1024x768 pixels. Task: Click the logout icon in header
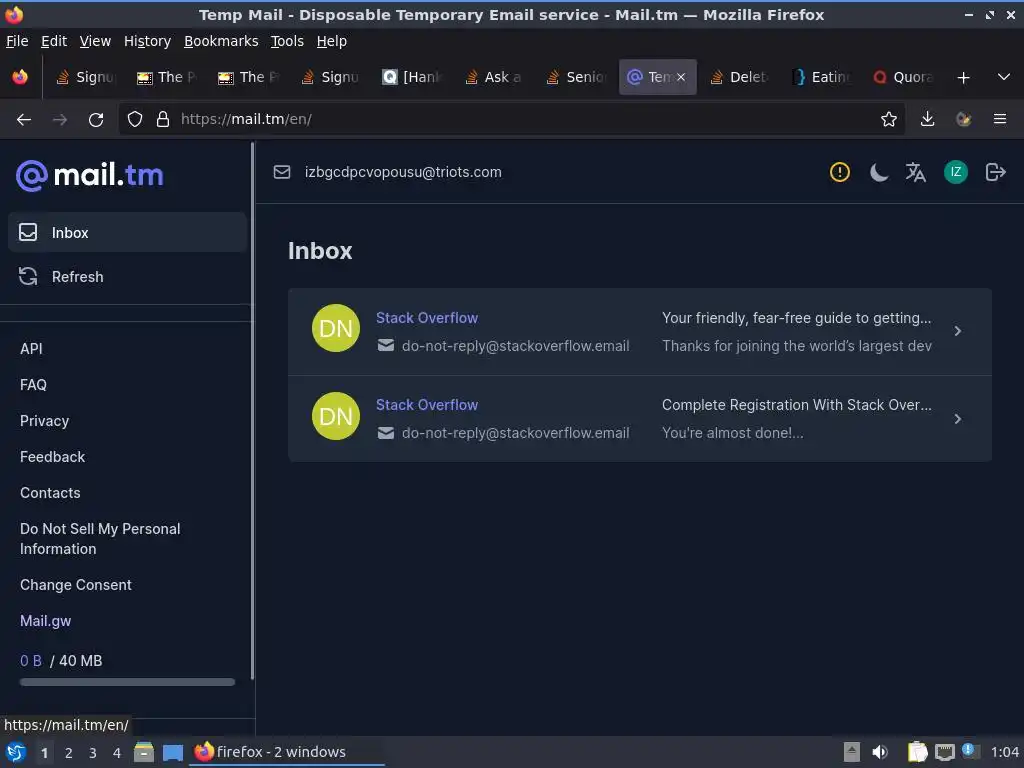click(995, 172)
